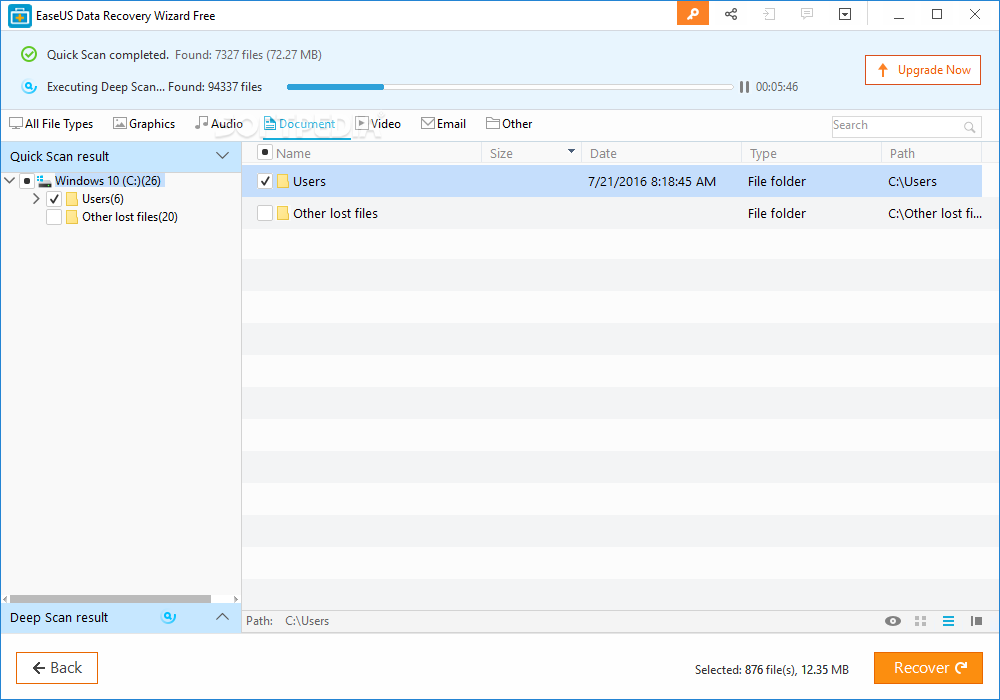Uncheck Users(6) checkbox in tree
This screenshot has width=1000, height=700.
(x=54, y=199)
